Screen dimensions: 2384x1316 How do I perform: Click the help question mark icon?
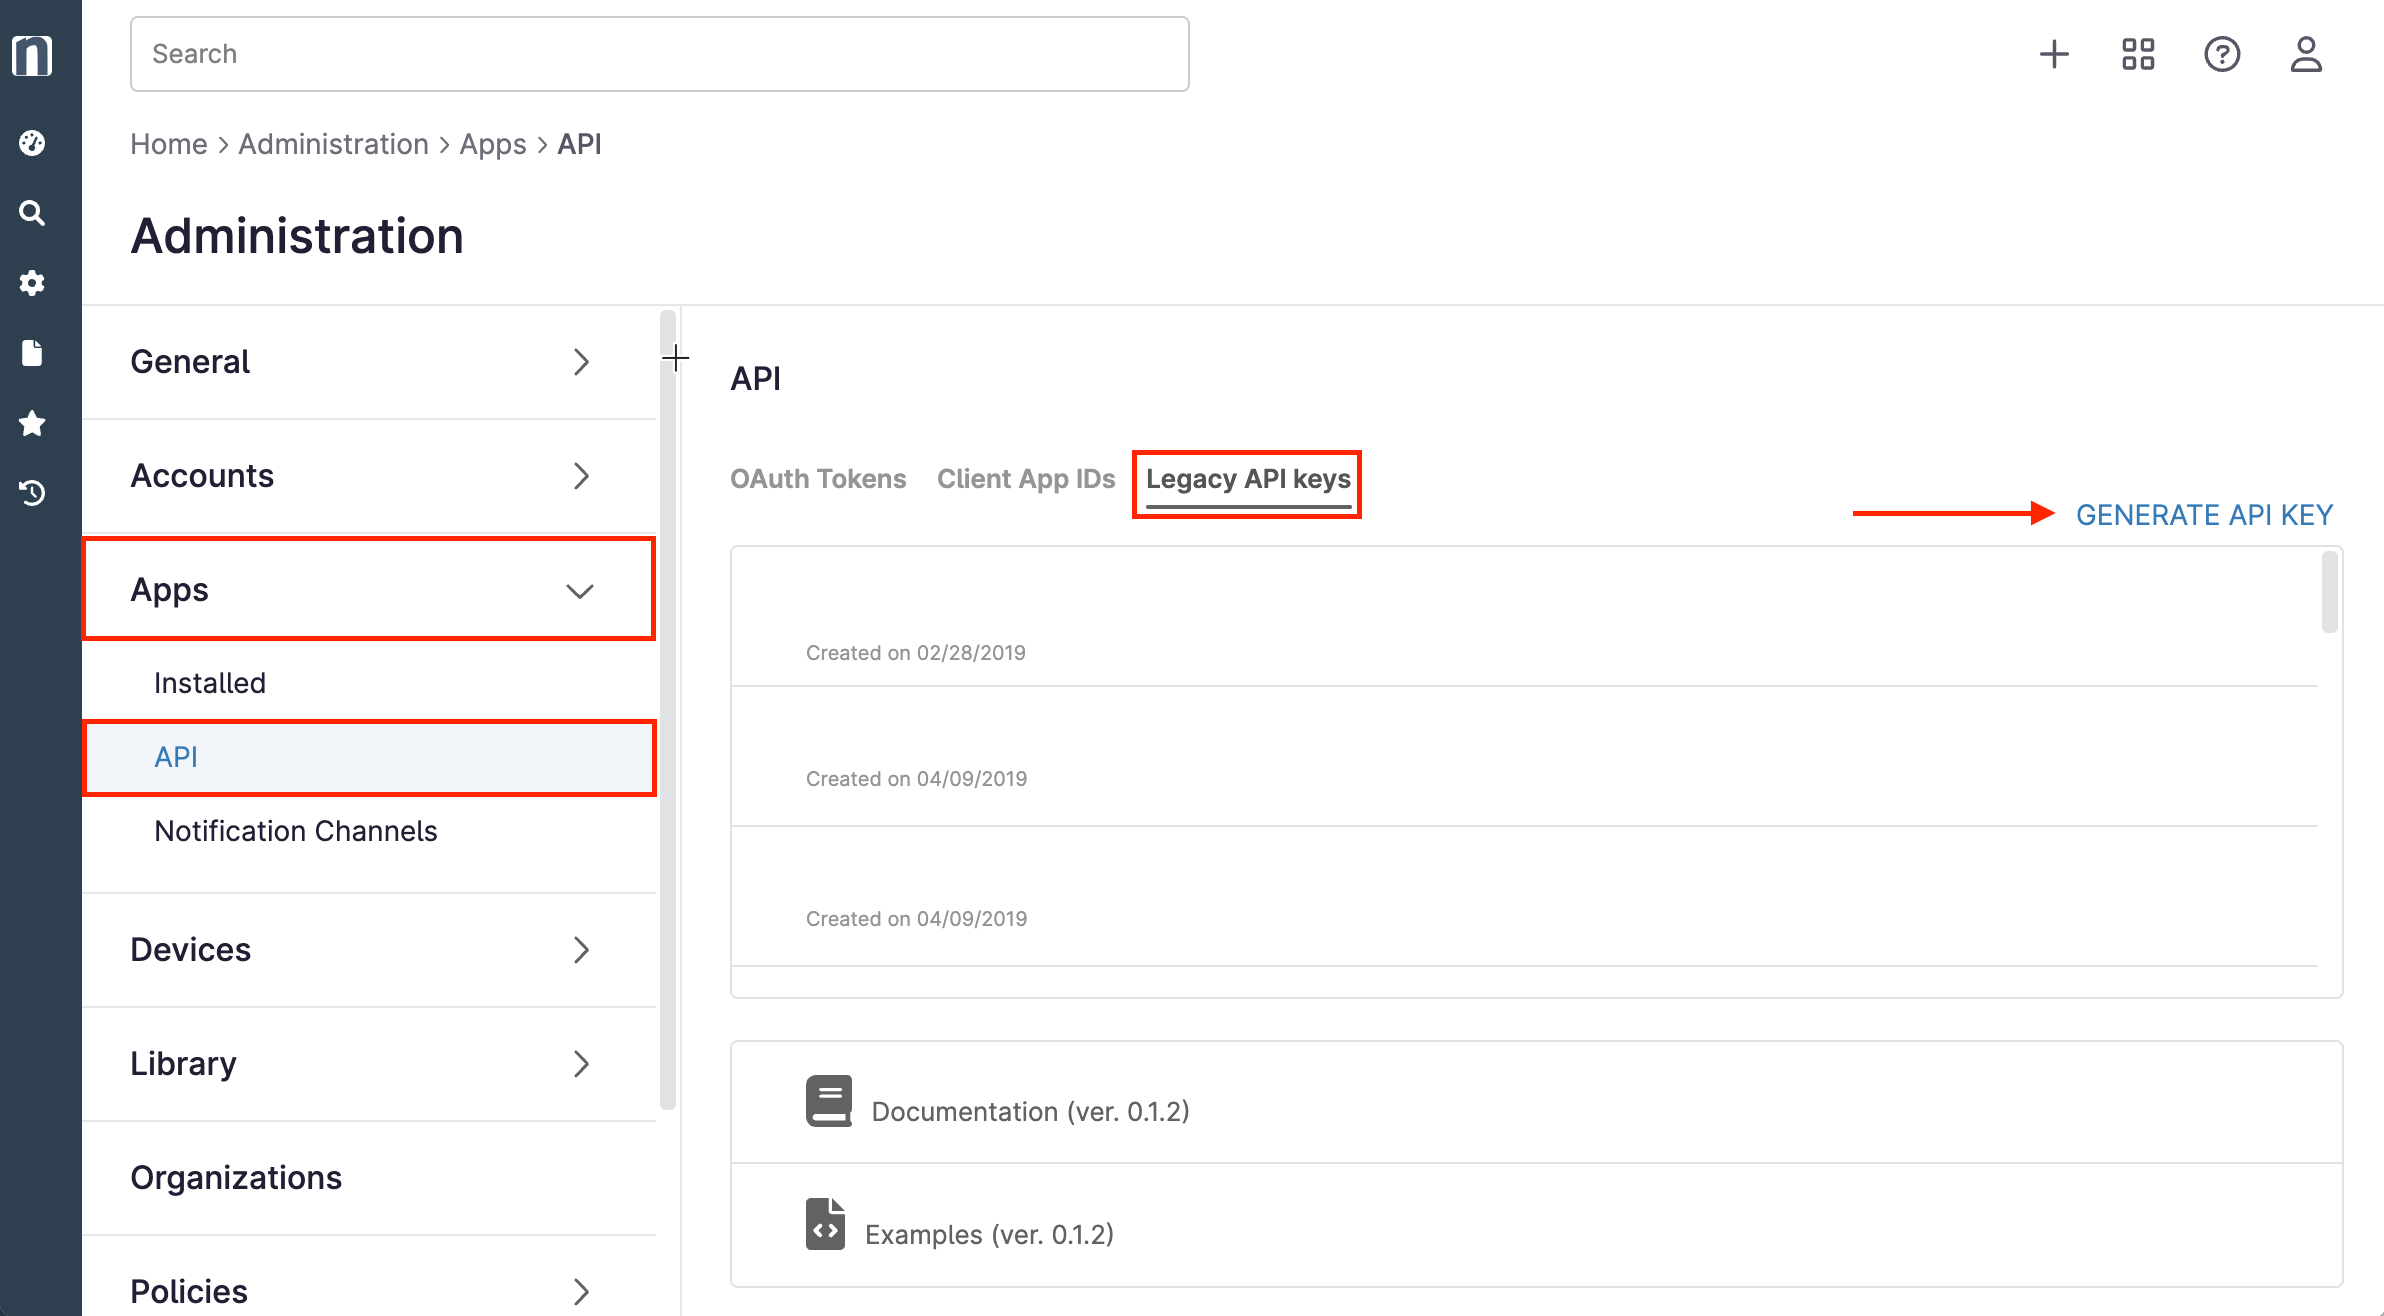pos(2222,54)
